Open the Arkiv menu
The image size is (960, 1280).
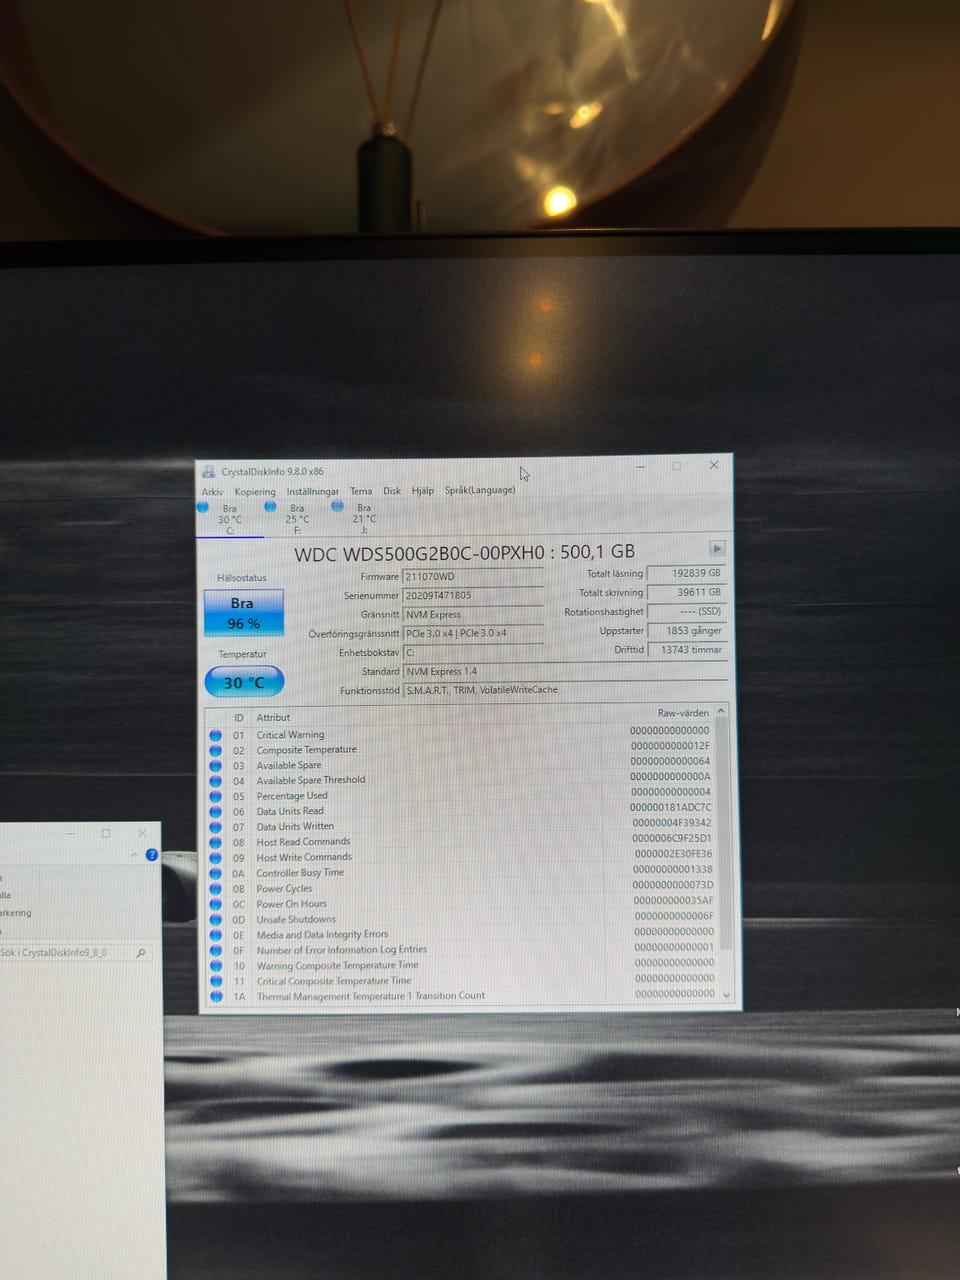tap(213, 492)
